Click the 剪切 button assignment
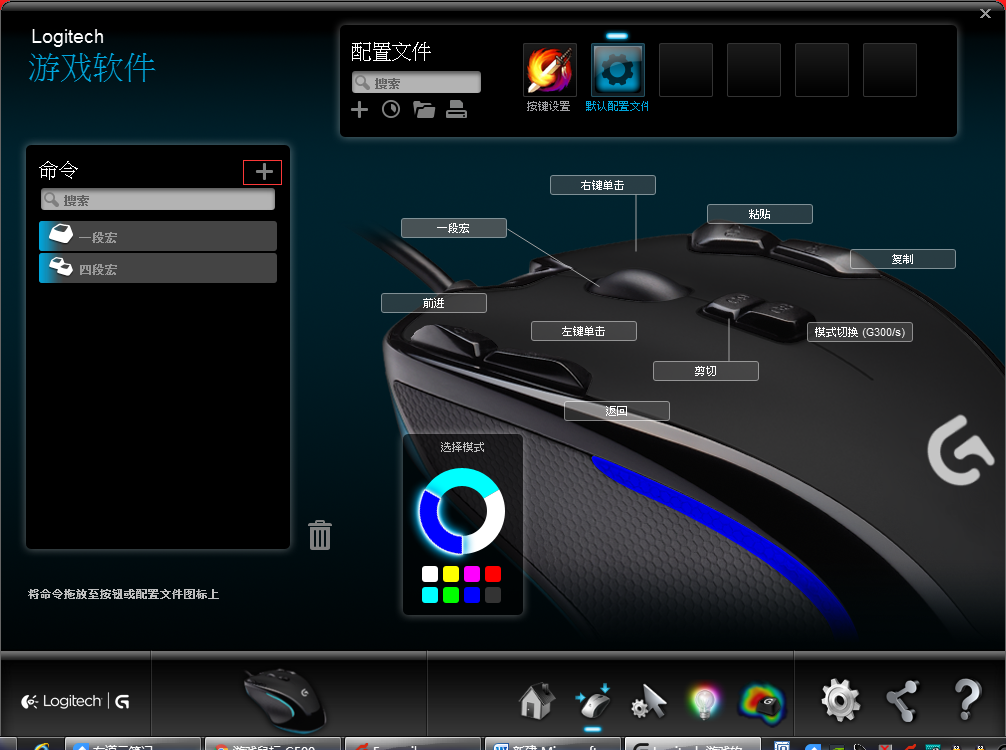The height and width of the screenshot is (750, 1006). 706,371
